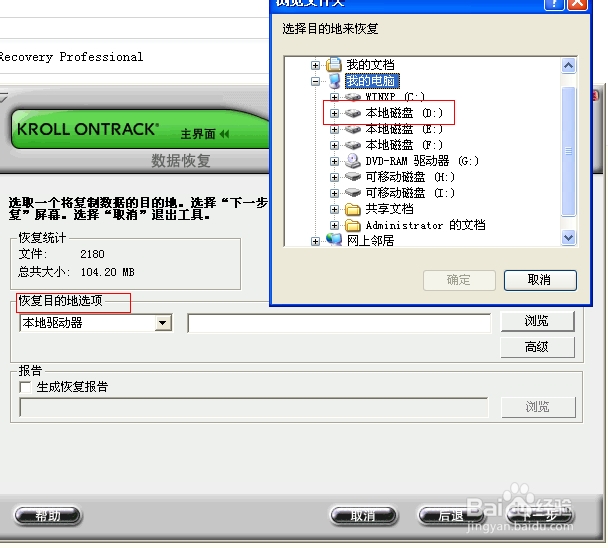This screenshot has width=608, height=548.
Task: Select Administrator 的文档 in folder tree
Action: pos(425,225)
